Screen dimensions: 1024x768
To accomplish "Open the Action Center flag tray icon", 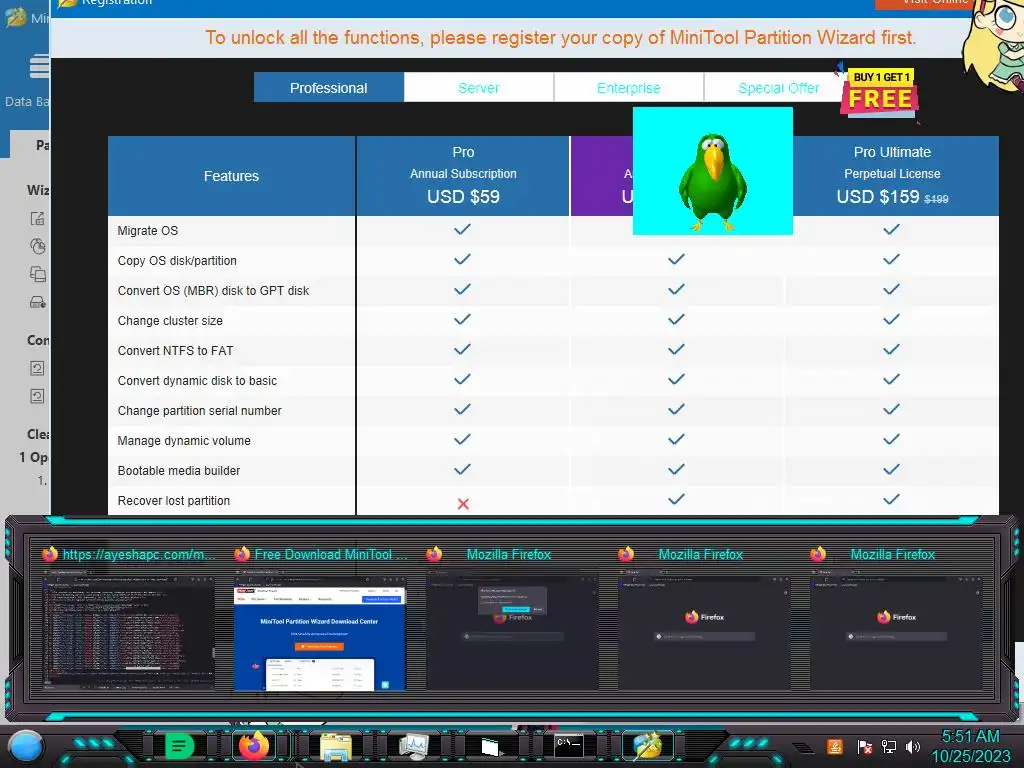I will 864,746.
